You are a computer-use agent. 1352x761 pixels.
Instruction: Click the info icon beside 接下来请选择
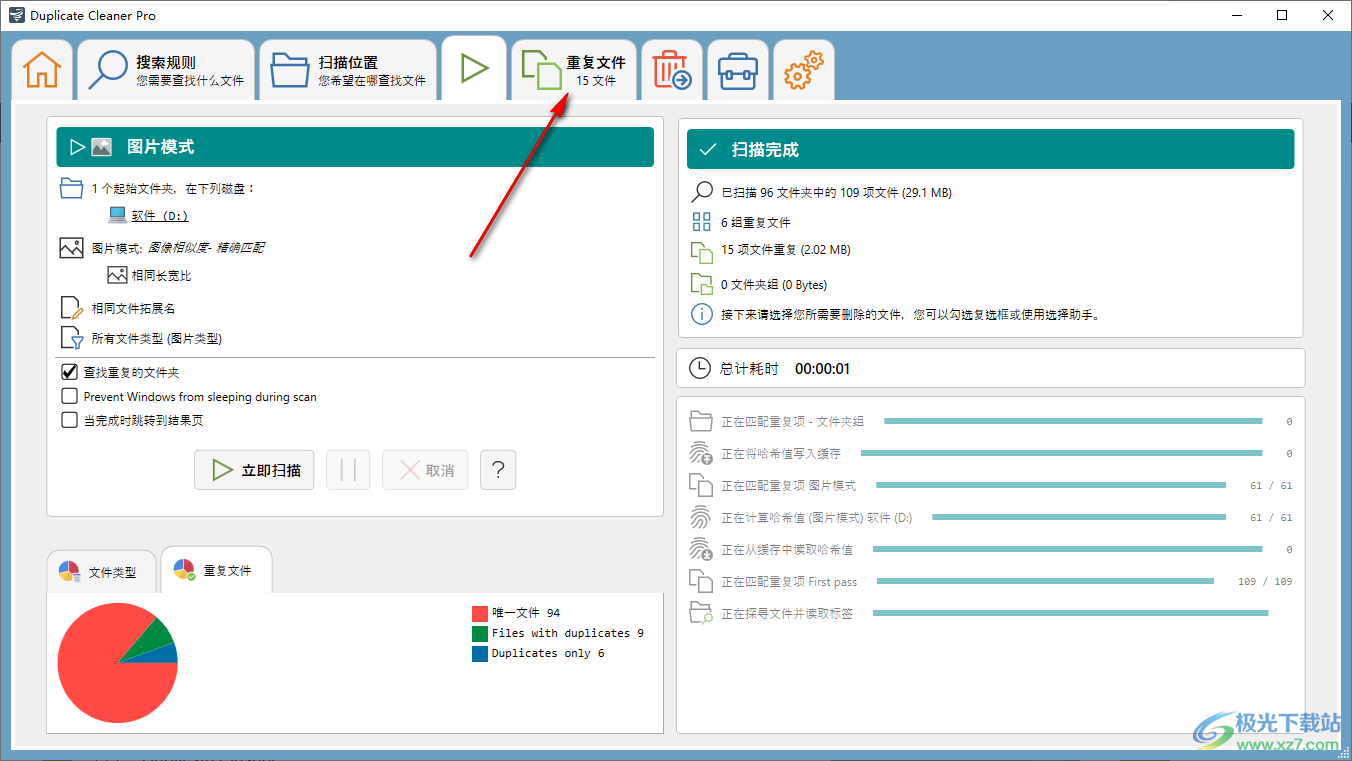[x=703, y=314]
